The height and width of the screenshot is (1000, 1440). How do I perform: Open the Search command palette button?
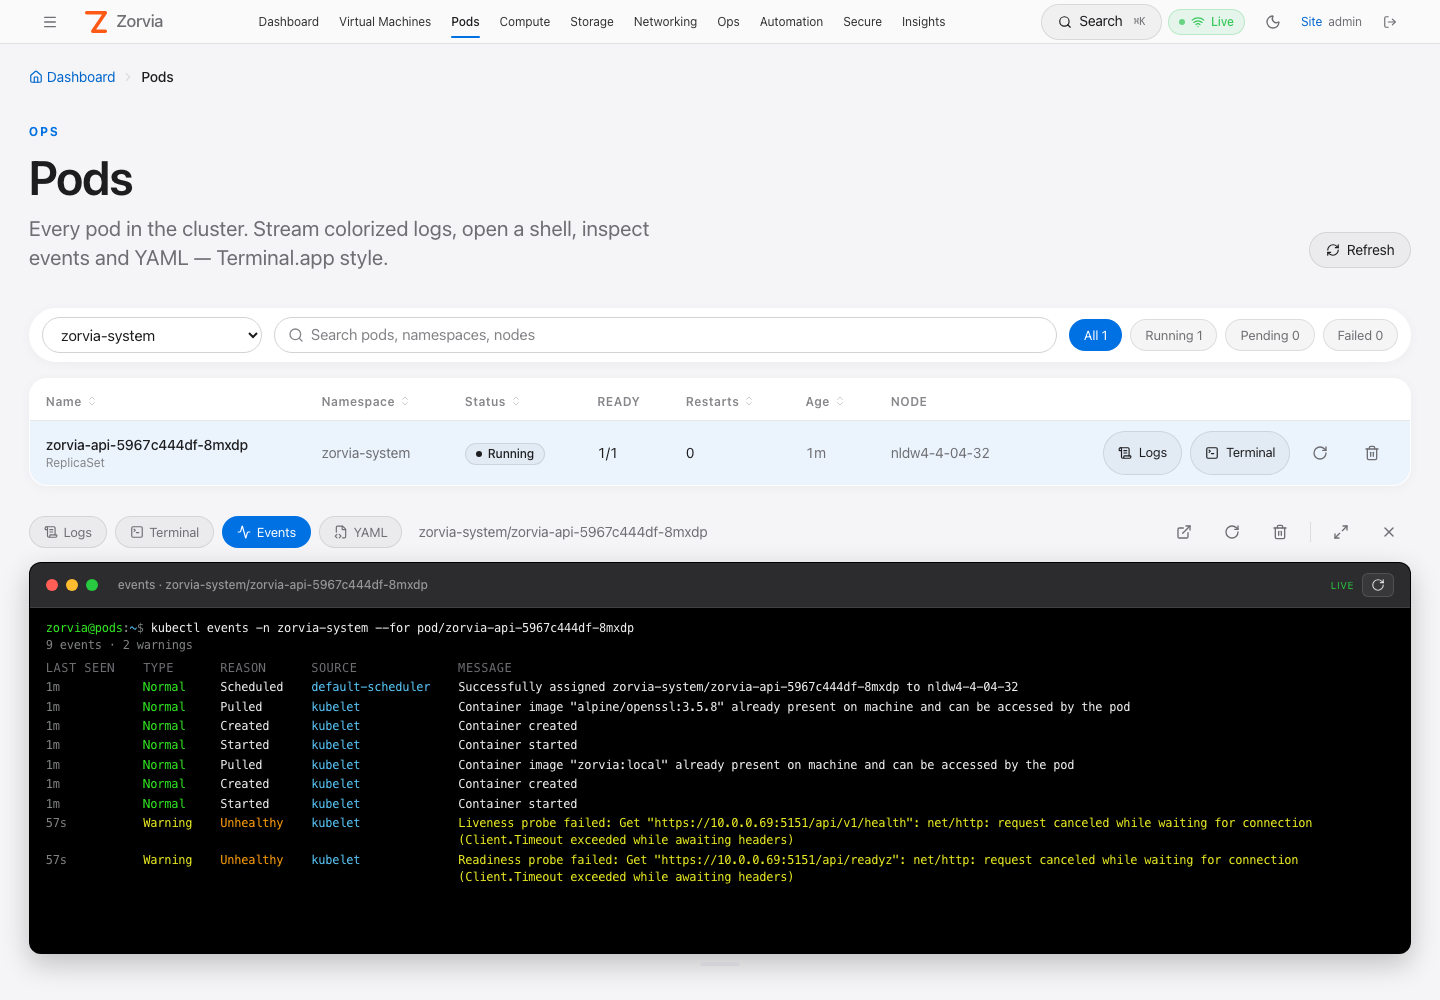[x=1101, y=22]
